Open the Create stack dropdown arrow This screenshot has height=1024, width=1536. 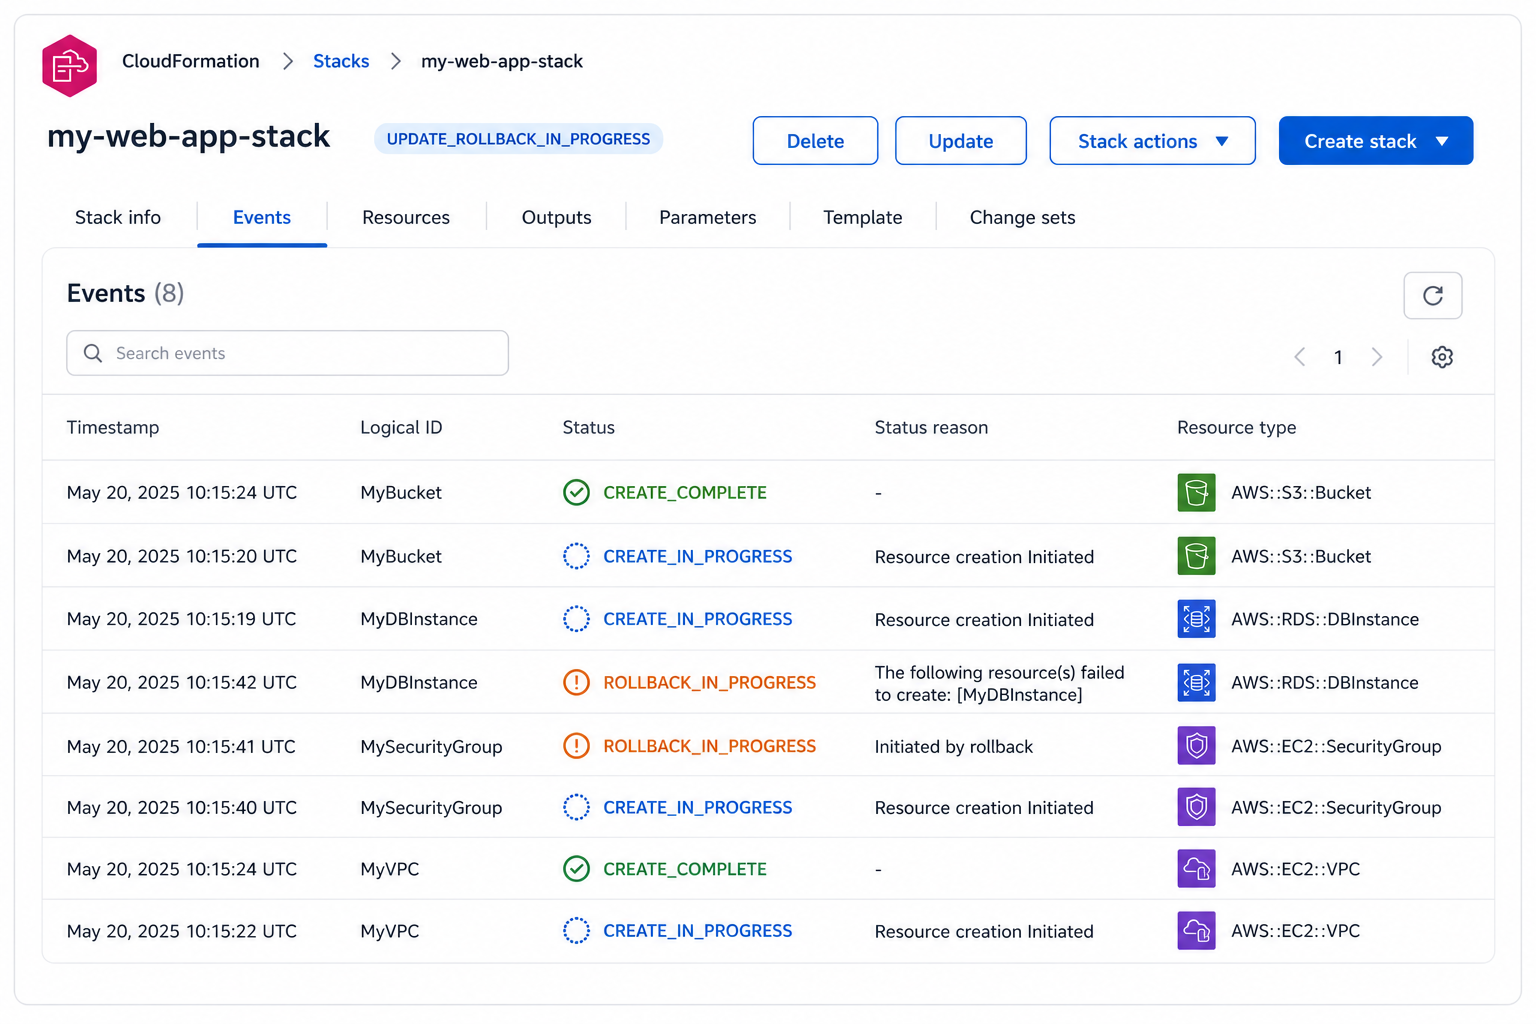click(x=1441, y=141)
